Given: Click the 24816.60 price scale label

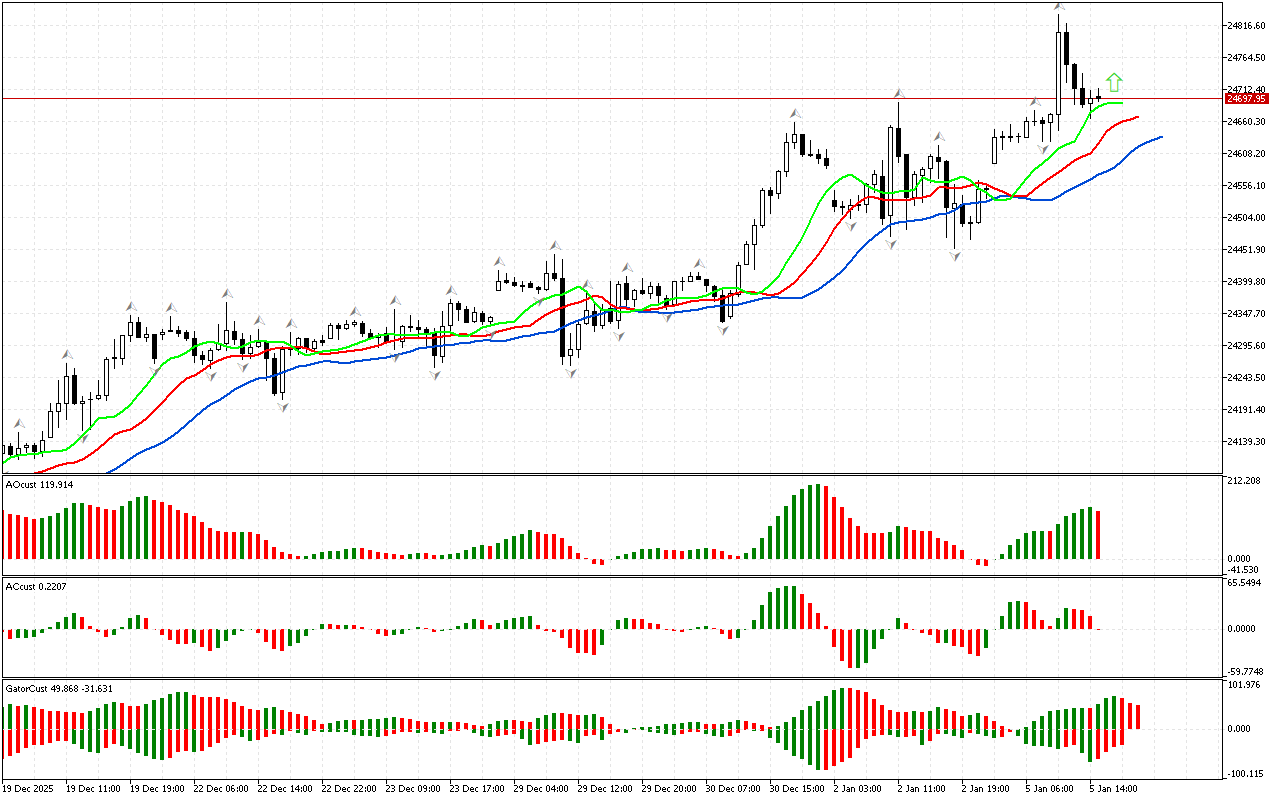Looking at the screenshot, I should [x=1246, y=25].
